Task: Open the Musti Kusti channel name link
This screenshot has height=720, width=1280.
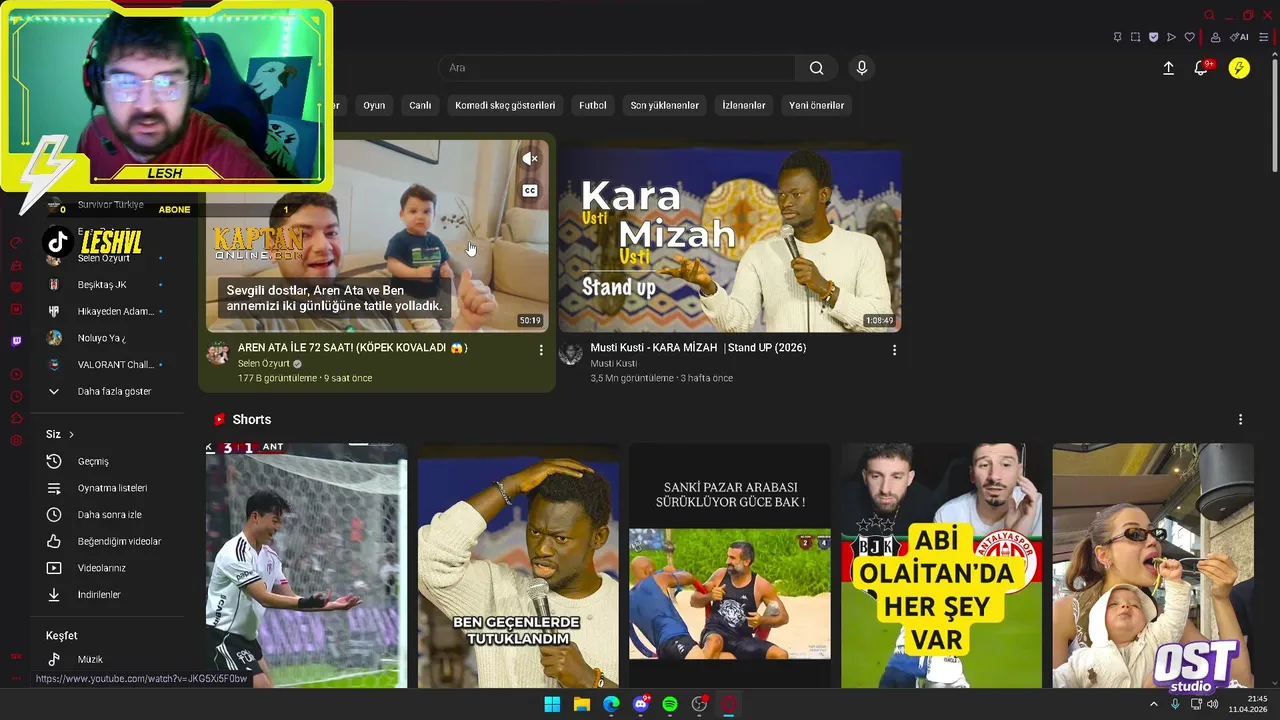Action: point(614,364)
